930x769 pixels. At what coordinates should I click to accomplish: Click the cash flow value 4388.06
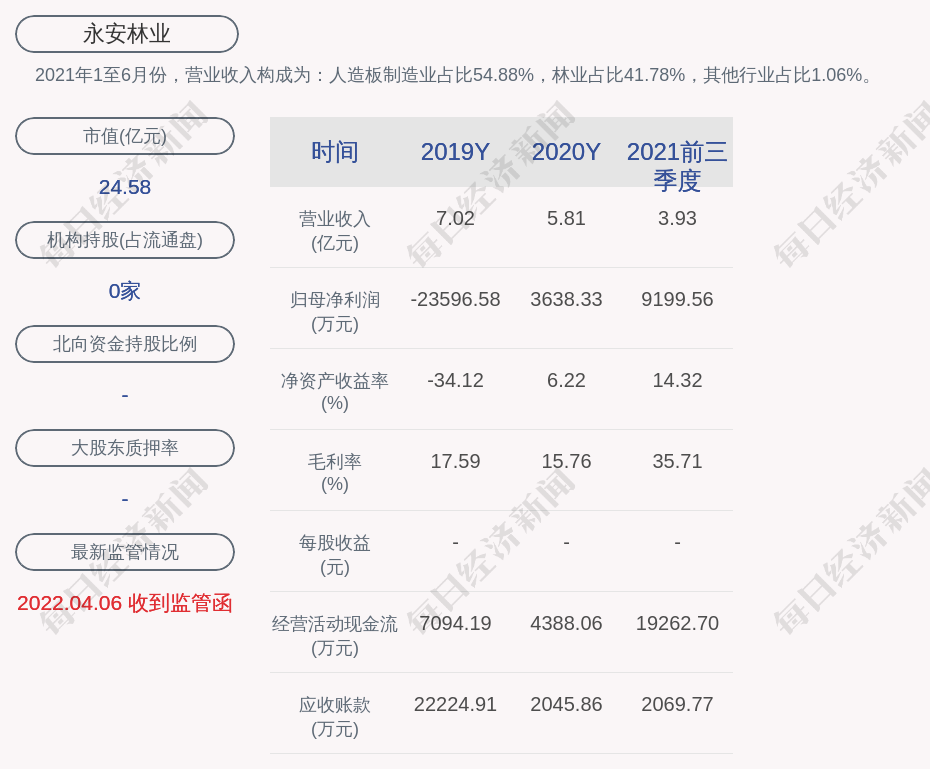566,623
